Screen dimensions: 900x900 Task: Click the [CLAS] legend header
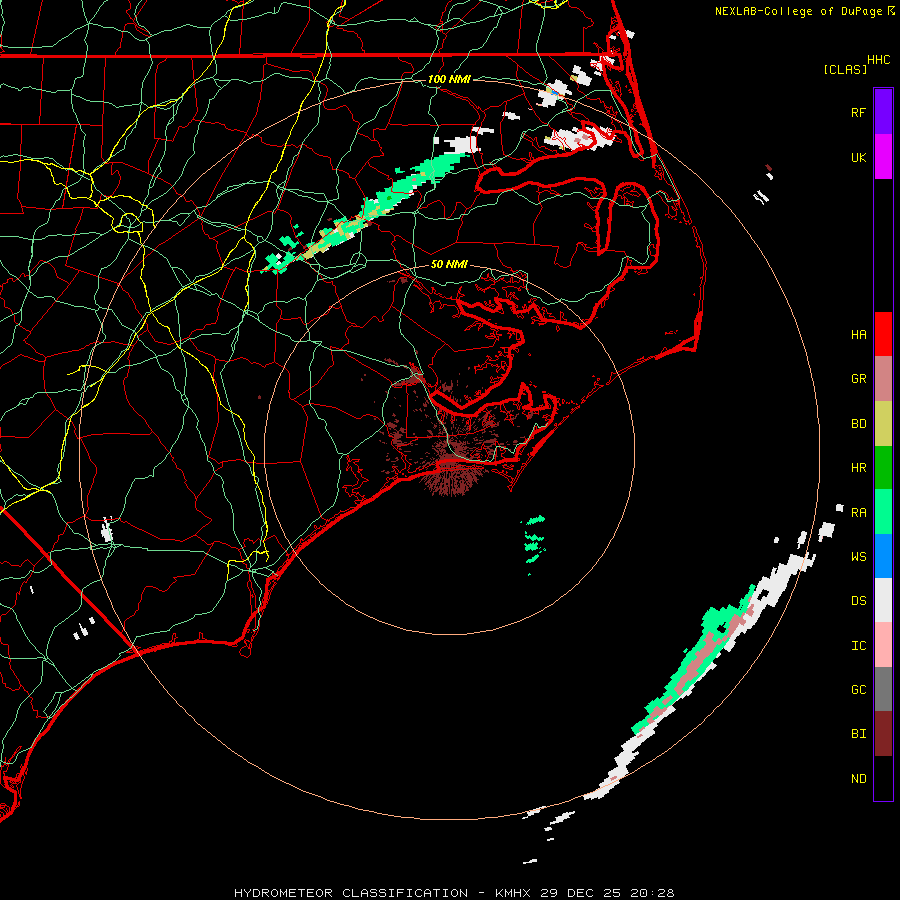click(x=845, y=69)
